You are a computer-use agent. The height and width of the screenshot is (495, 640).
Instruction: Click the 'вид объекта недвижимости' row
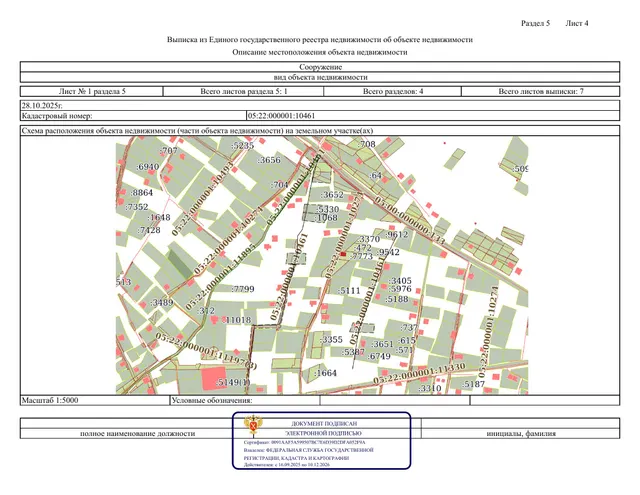point(320,77)
